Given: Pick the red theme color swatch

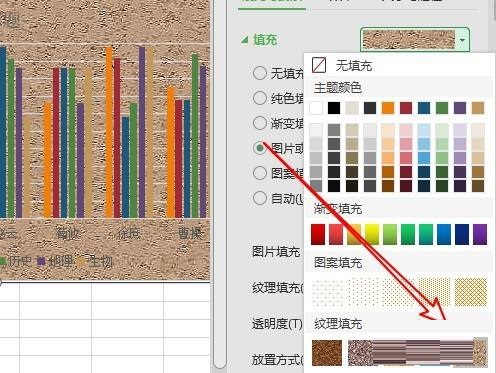Looking at the screenshot, I should 406,108.
